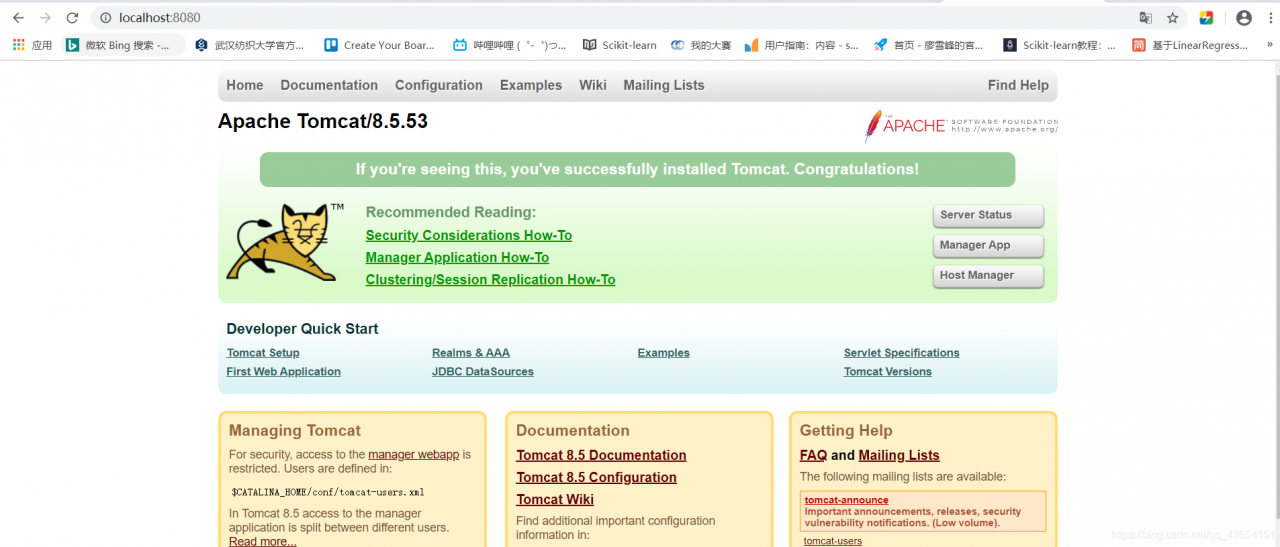Open the Servlet Specifications link
1280x547 pixels.
pos(902,353)
